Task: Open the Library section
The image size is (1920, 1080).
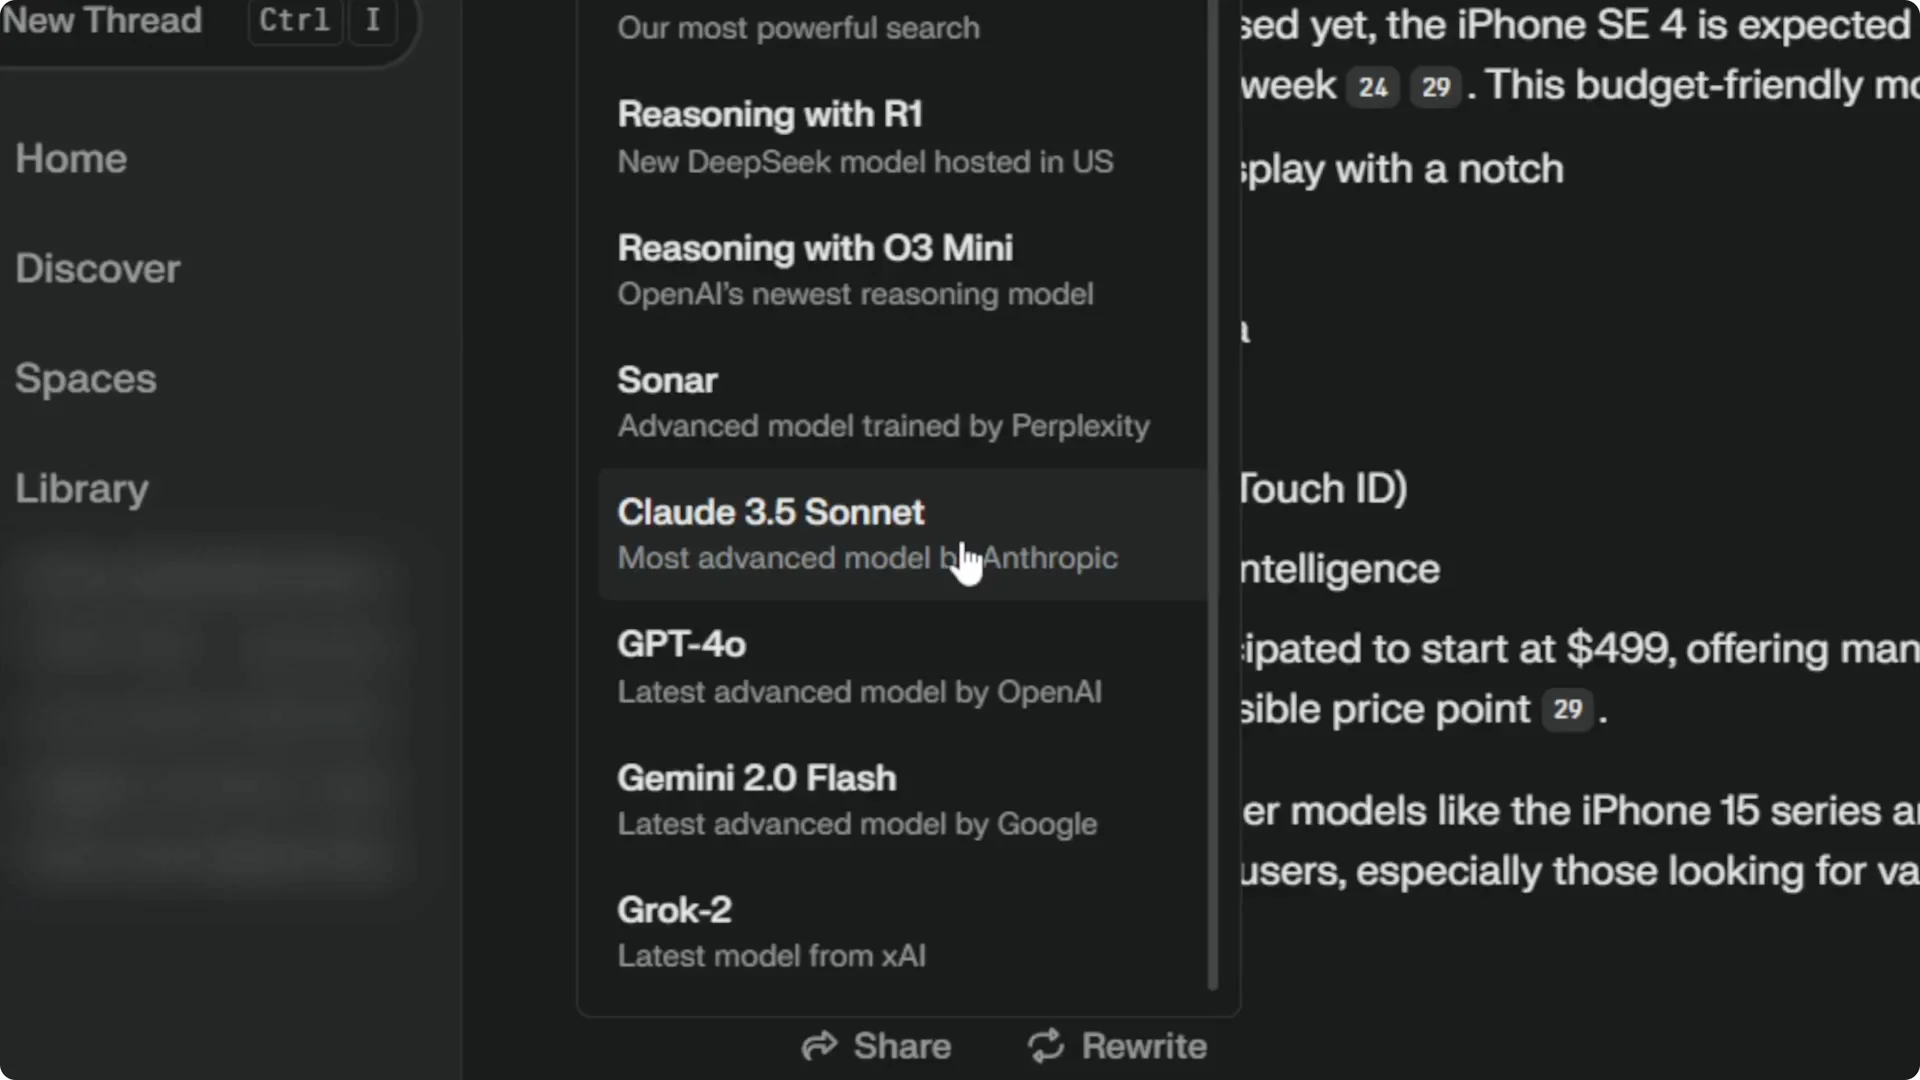Action: point(81,489)
